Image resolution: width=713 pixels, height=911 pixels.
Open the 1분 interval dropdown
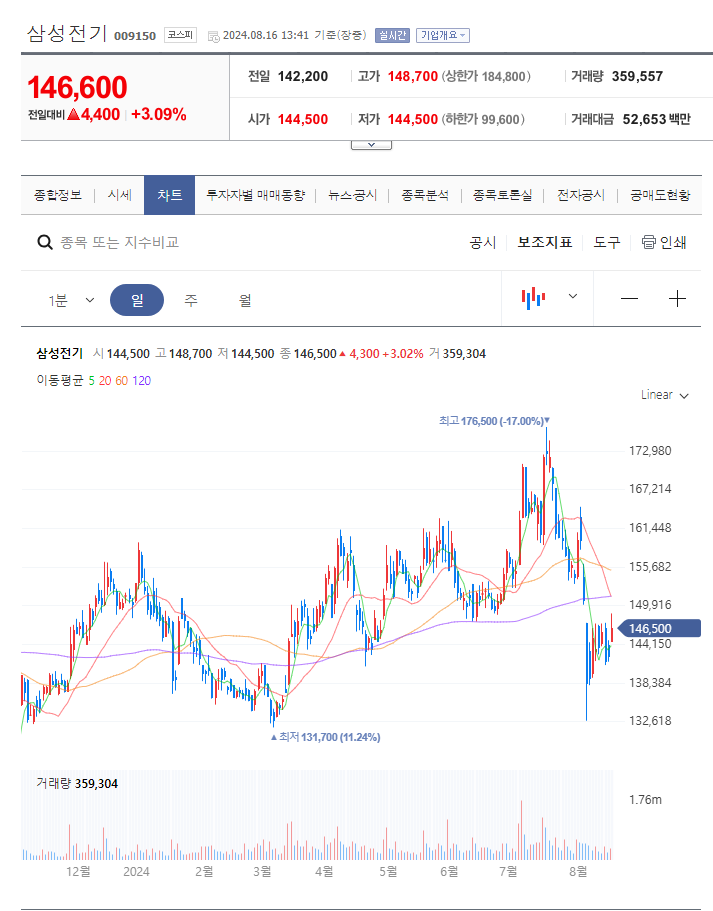71,300
